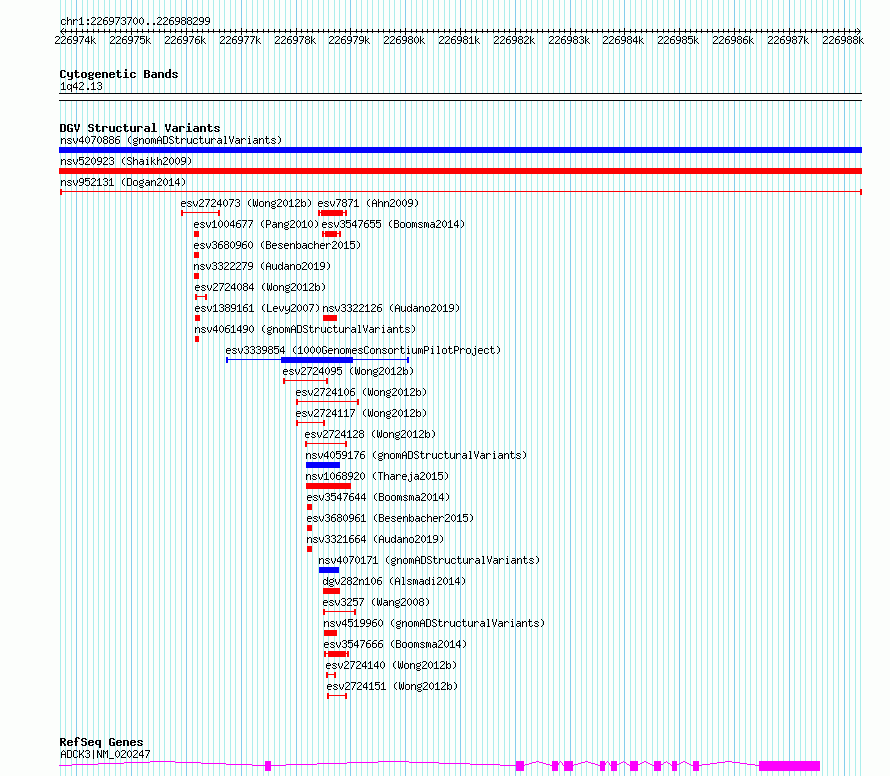
Task: Open dgv282n106 (Alsmadi2014) variant
Action: tap(394, 581)
